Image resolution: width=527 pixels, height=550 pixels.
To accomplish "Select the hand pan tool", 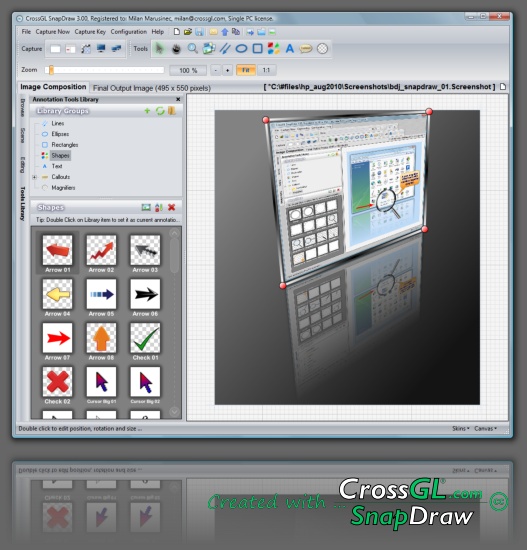I will pyautogui.click(x=176, y=49).
